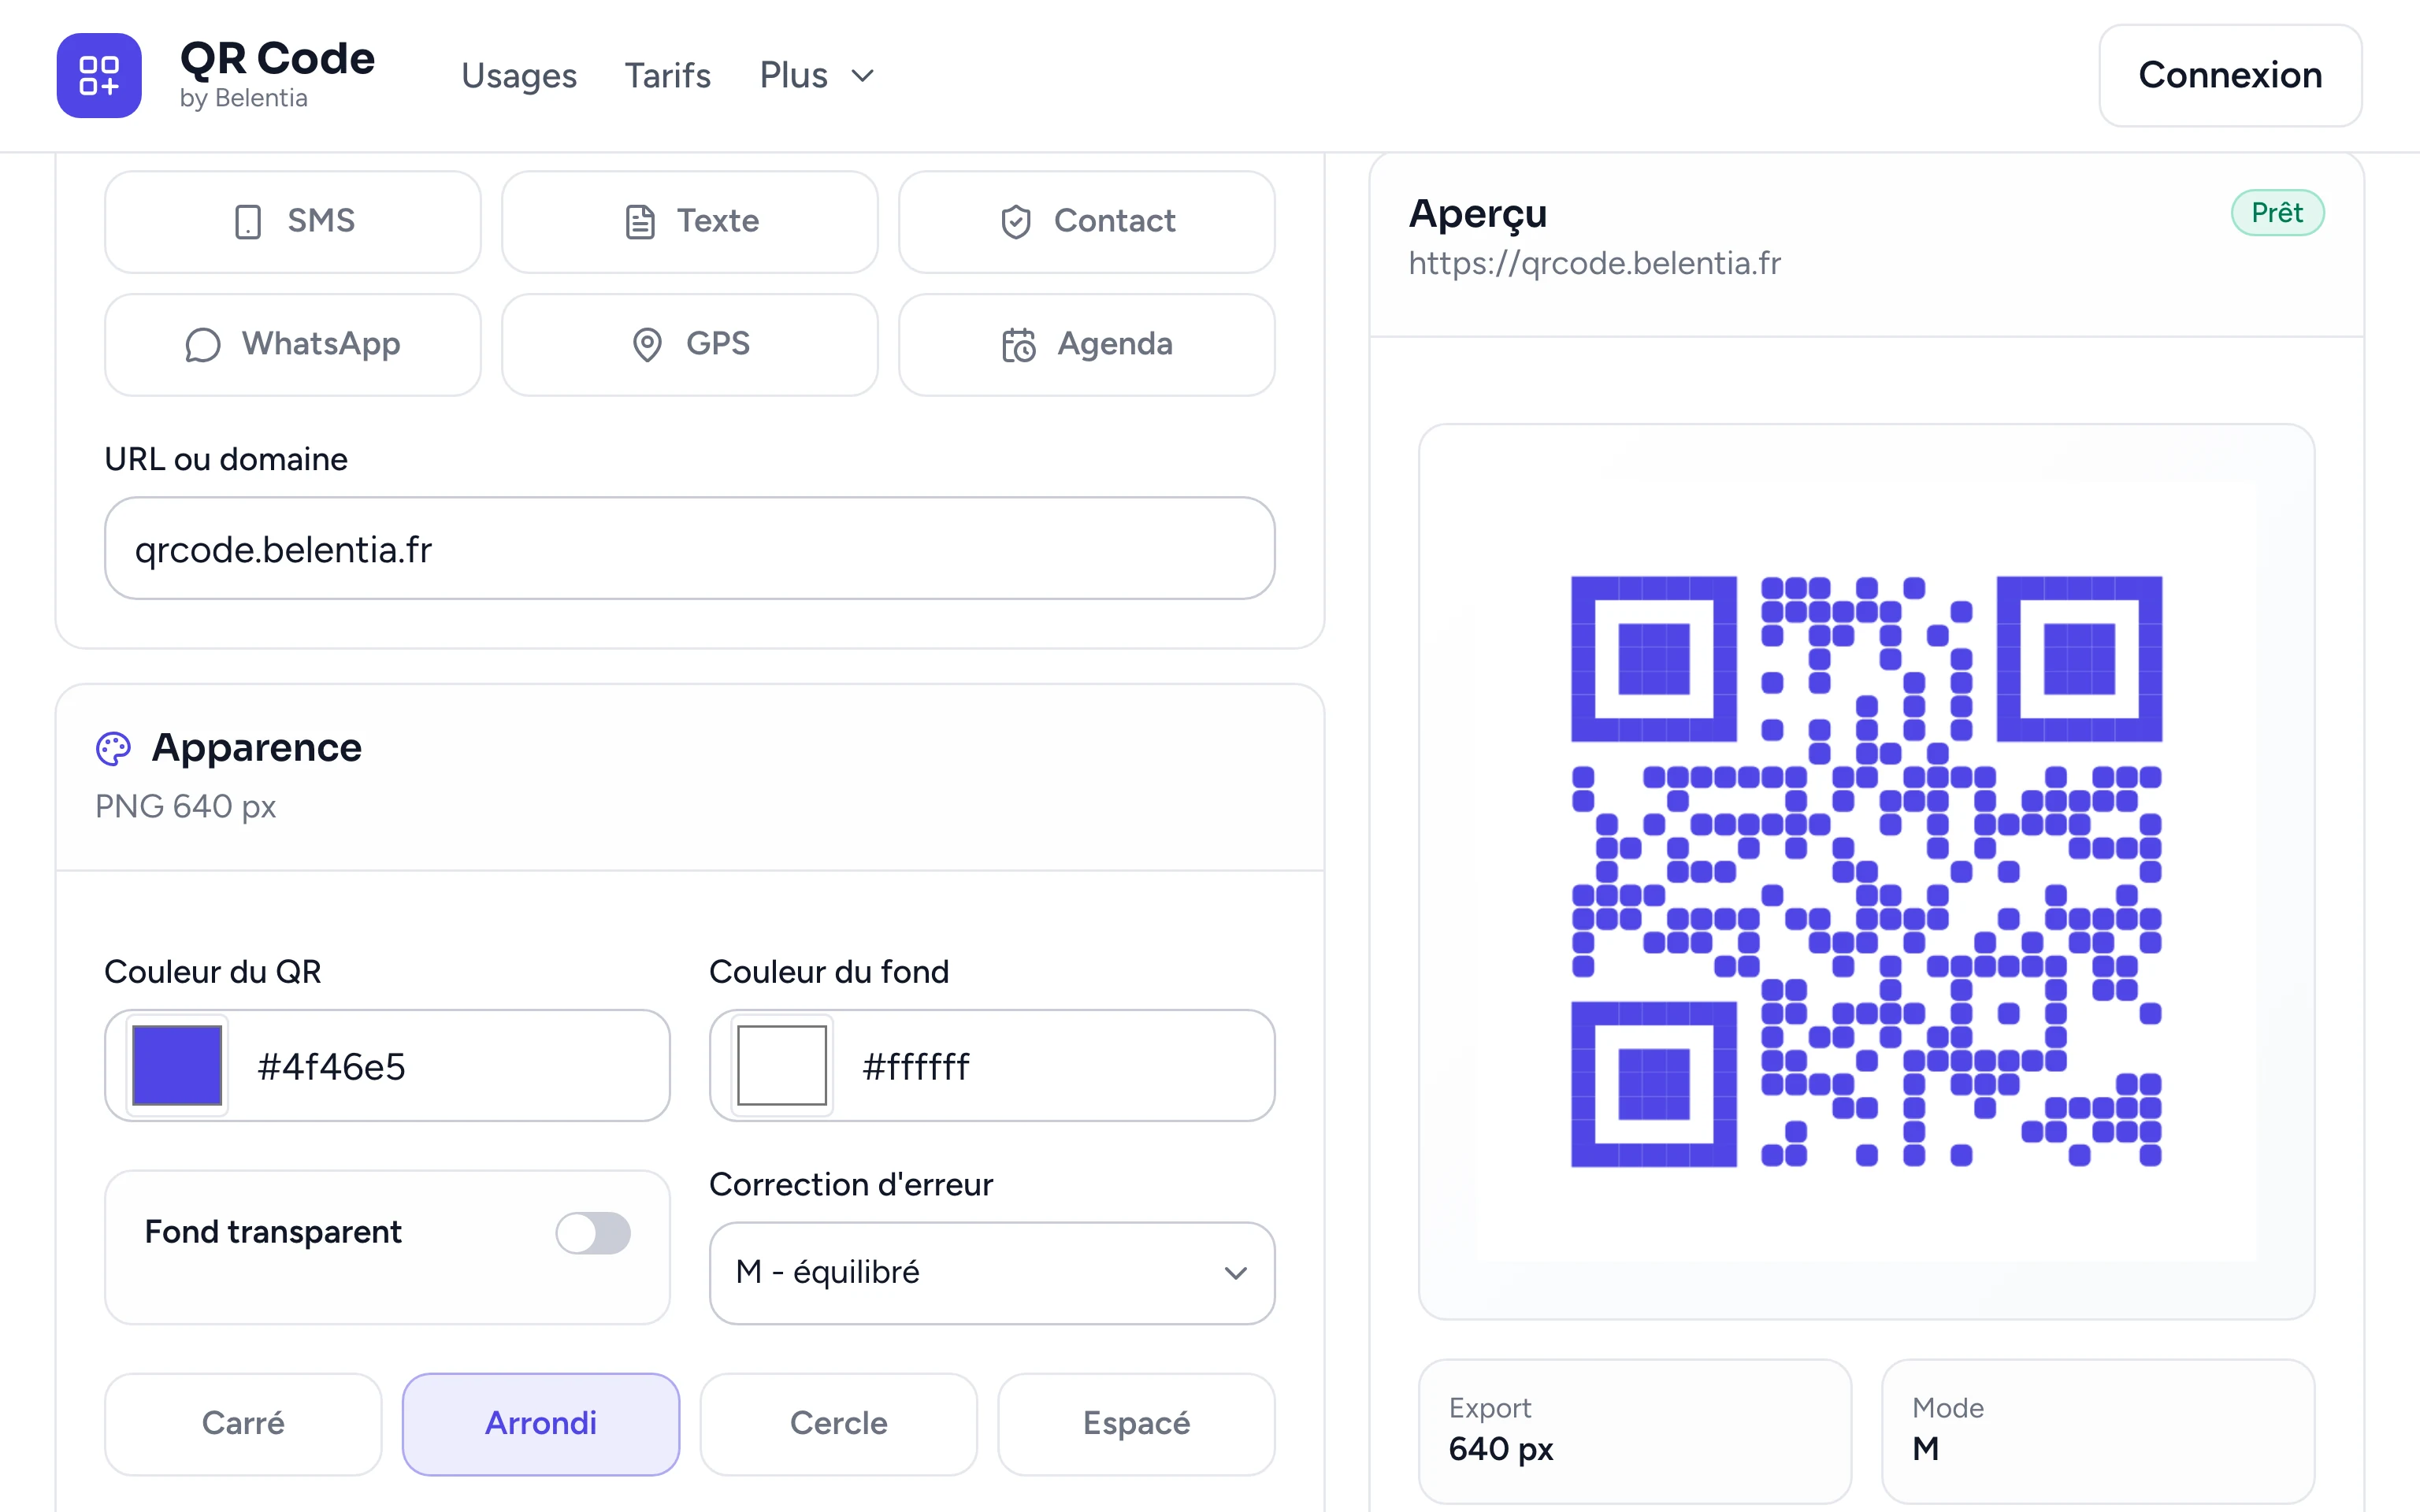Screen dimensions: 2420x1512
Task: Select the Arrondi module shape
Action: click(x=541, y=1423)
